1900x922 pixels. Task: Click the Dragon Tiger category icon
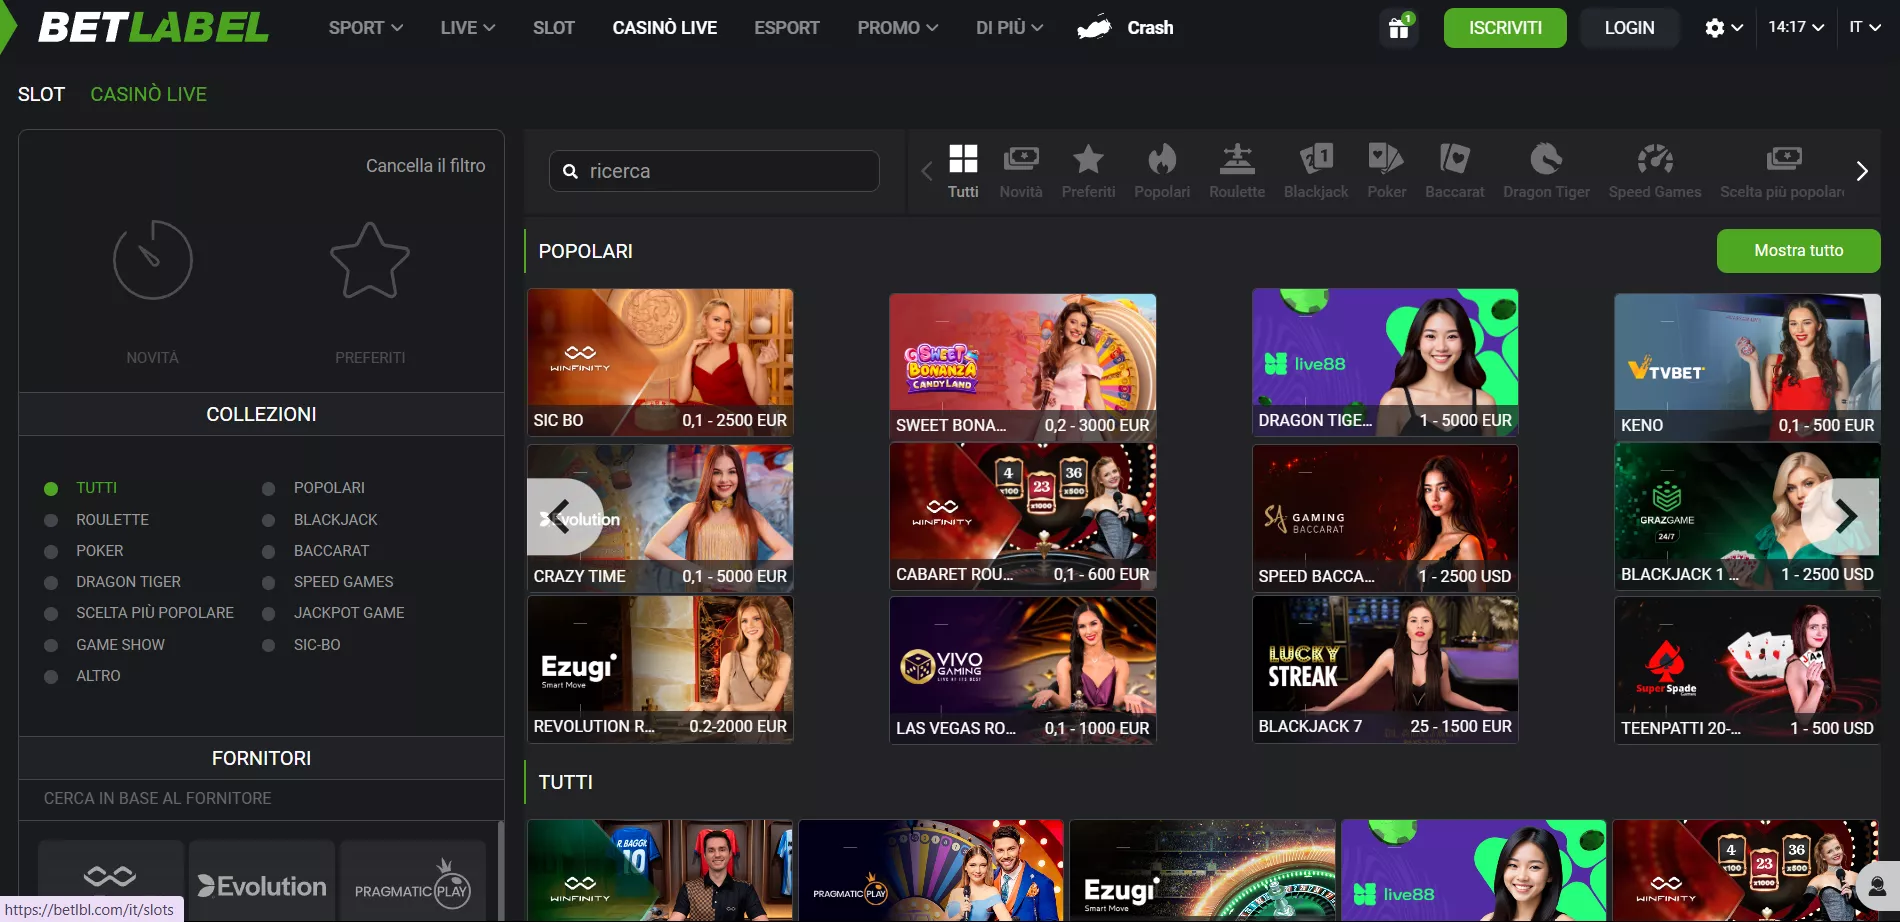point(1546,170)
